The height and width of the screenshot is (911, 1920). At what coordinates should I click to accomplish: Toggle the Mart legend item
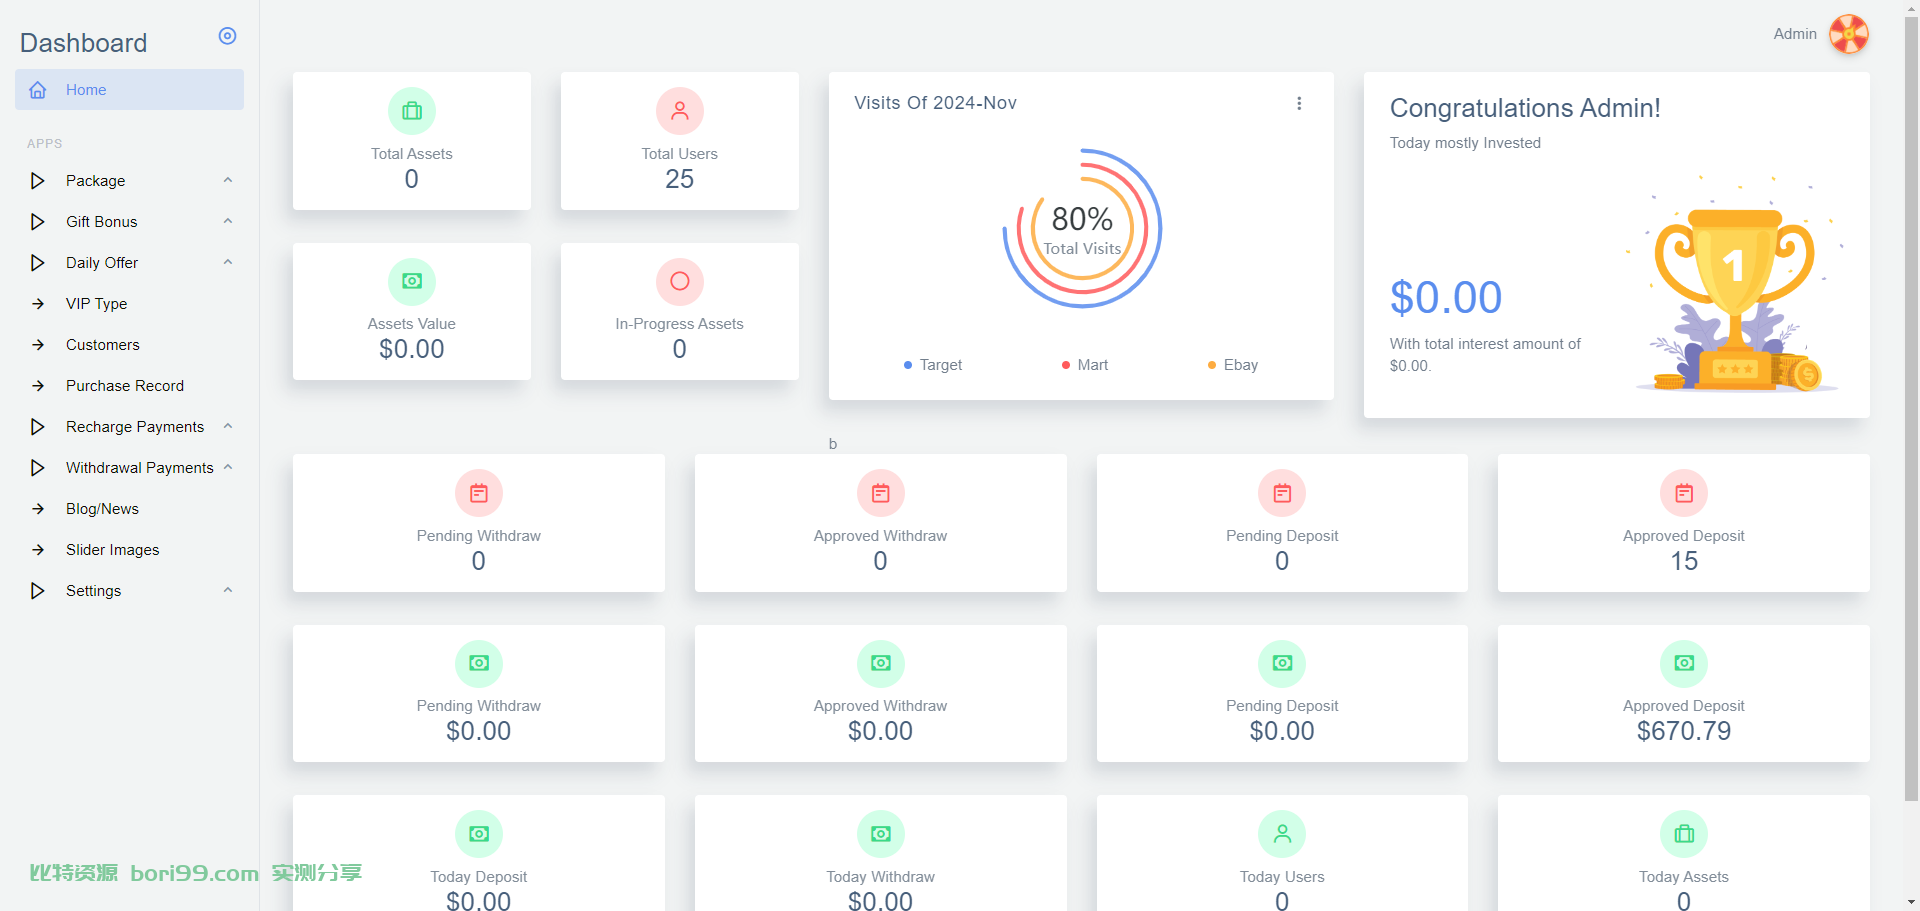point(1085,365)
